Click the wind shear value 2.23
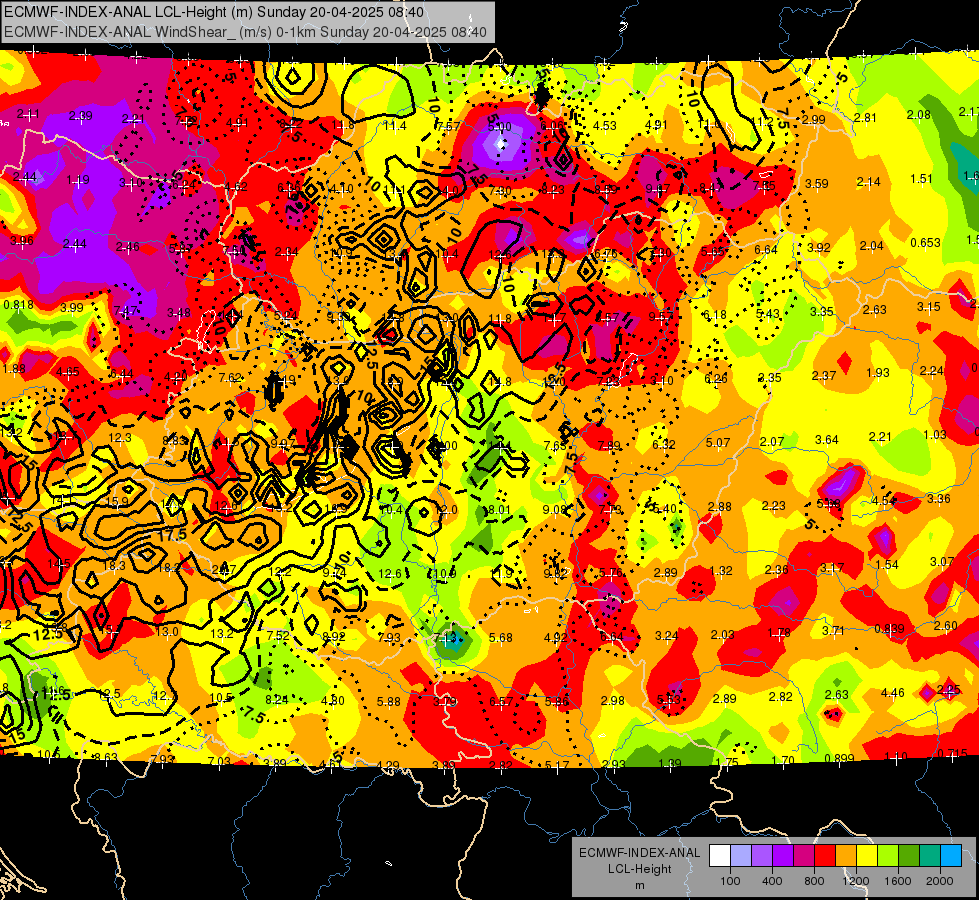This screenshot has height=900, width=979. (774, 506)
